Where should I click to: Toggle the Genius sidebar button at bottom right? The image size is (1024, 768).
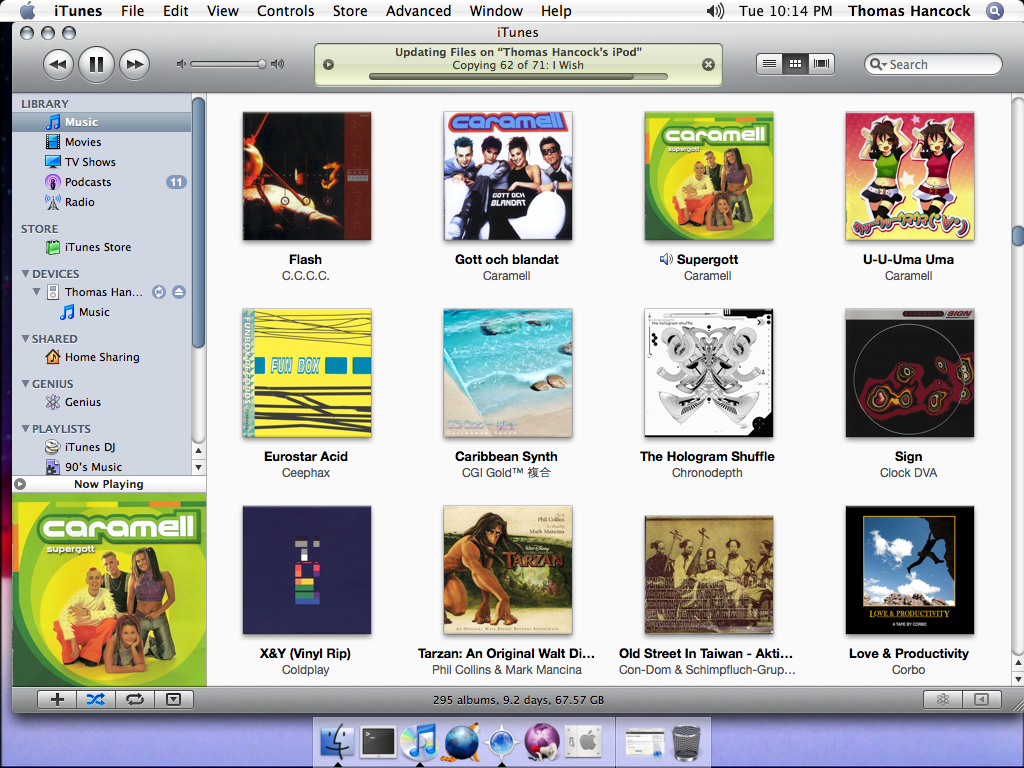(981, 699)
